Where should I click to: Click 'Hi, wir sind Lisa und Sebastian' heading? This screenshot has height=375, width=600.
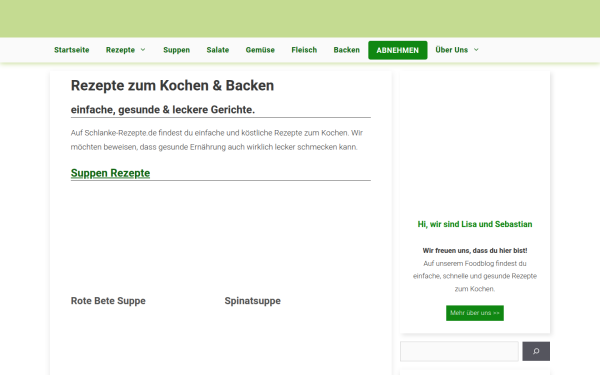[475, 224]
